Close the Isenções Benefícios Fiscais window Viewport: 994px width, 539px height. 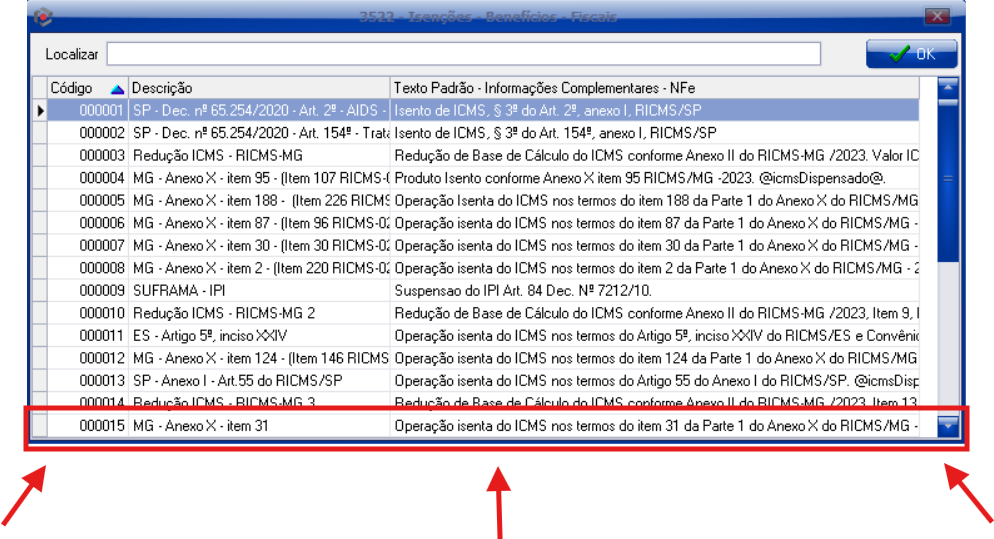click(937, 16)
